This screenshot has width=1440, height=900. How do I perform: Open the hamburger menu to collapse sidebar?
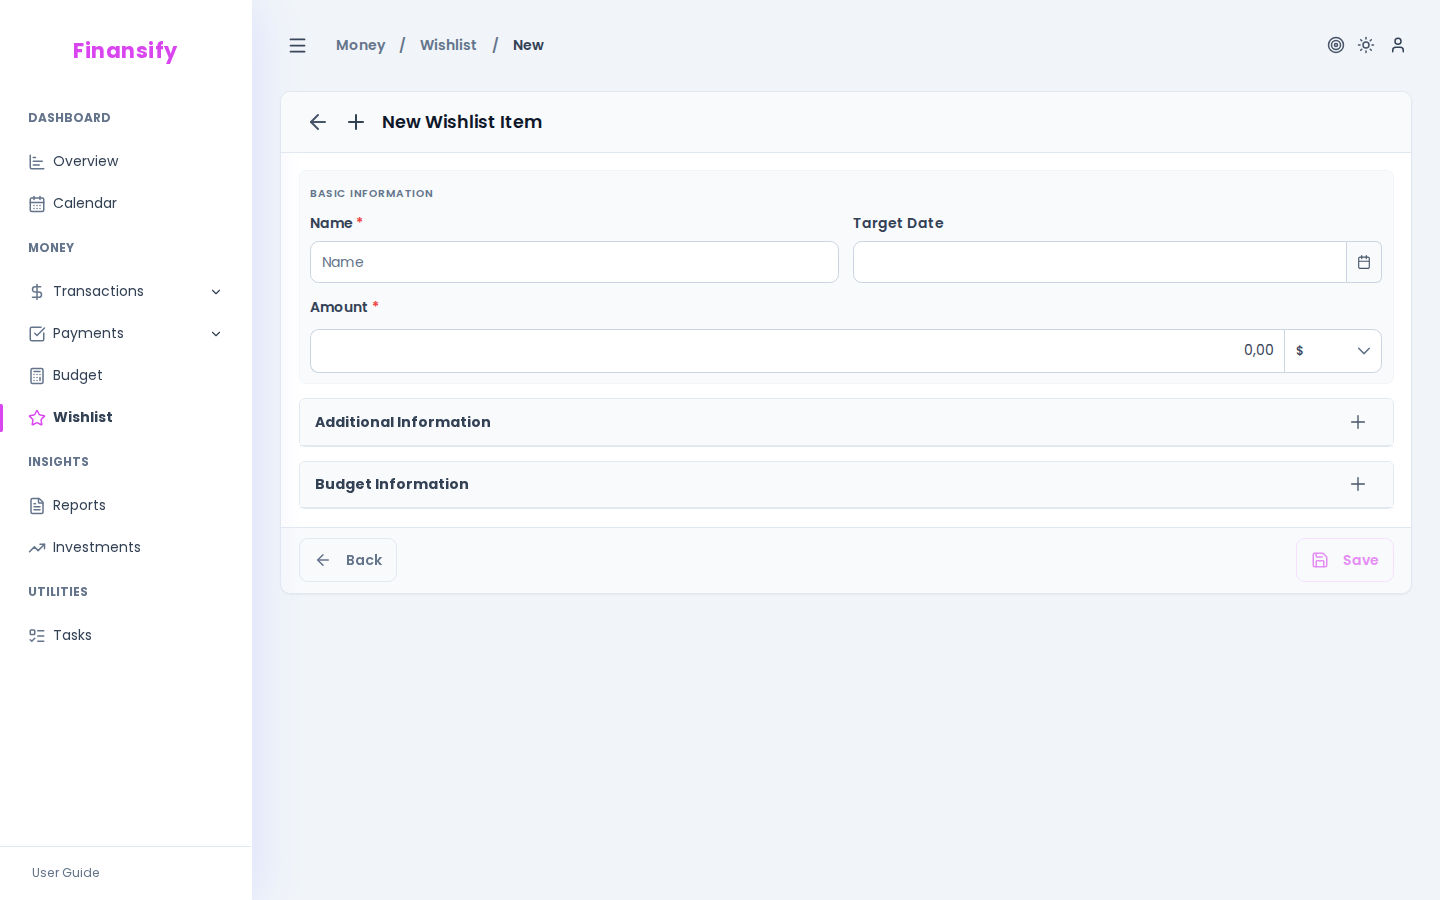pos(297,45)
